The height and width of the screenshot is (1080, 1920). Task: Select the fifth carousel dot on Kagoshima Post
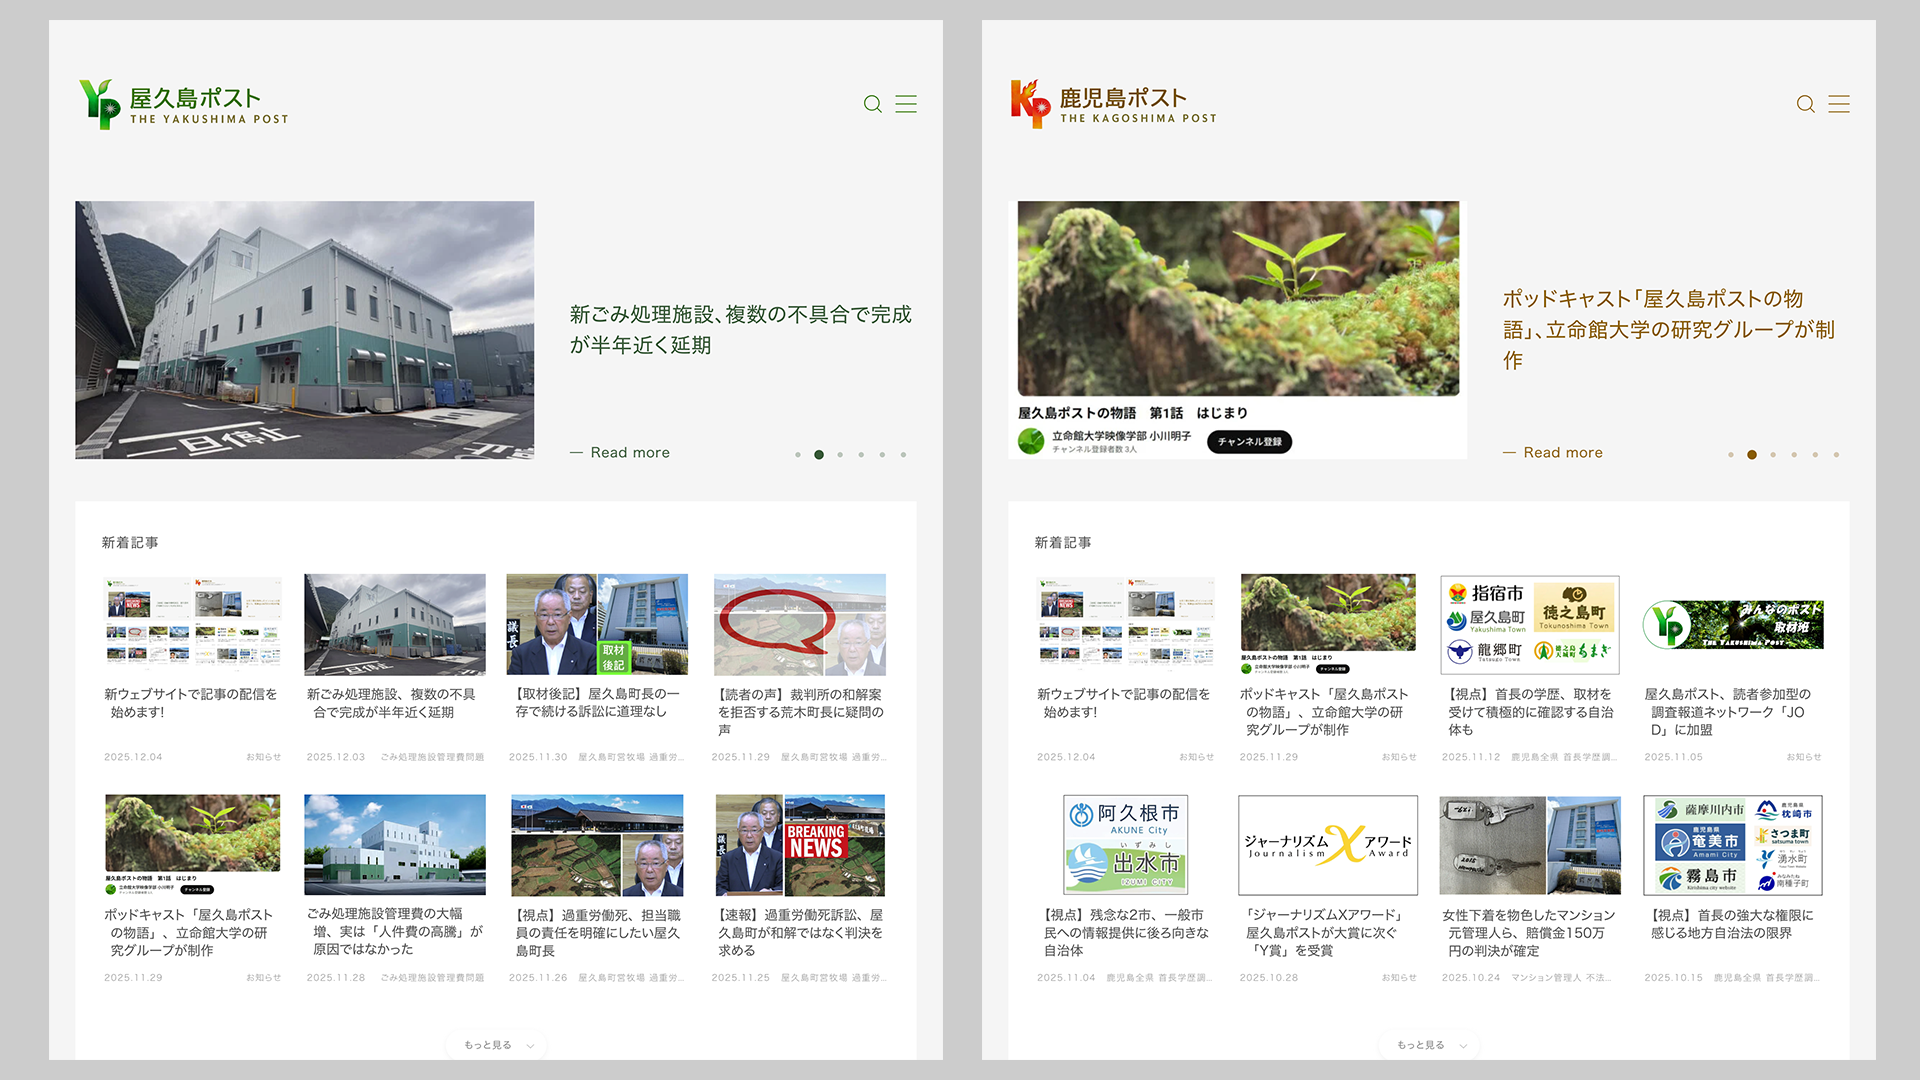[1815, 455]
